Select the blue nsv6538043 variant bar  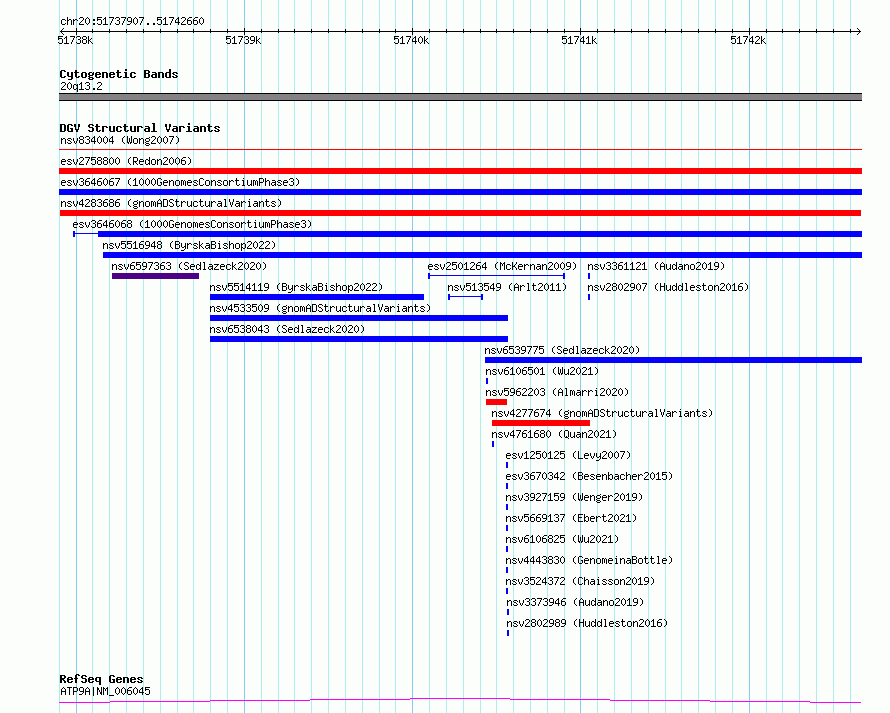click(359, 339)
